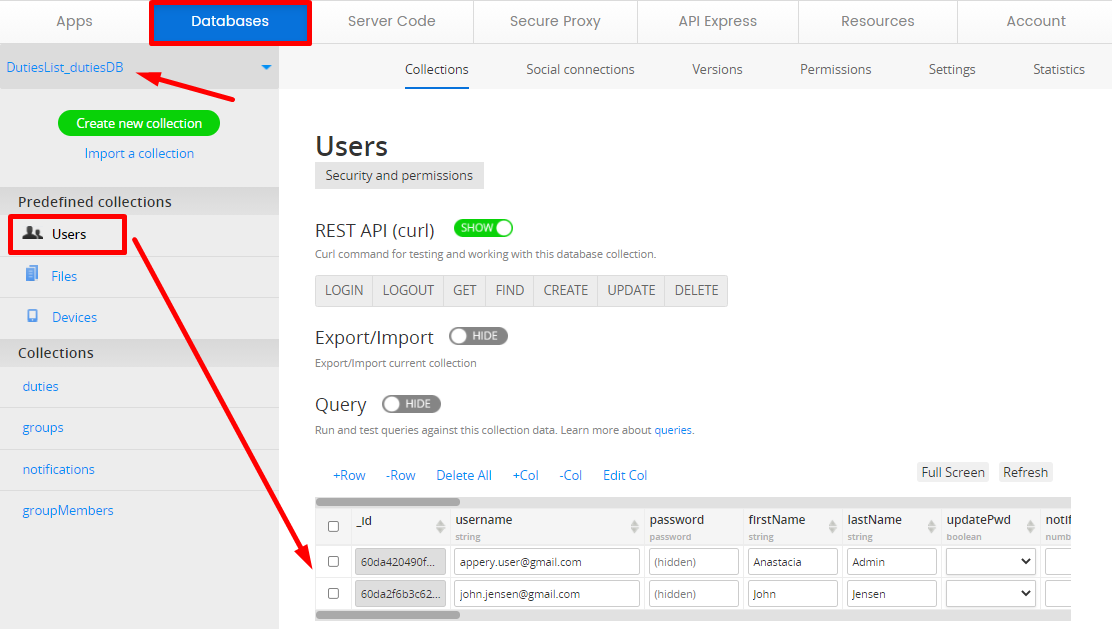The height and width of the screenshot is (629, 1112).
Task: Click the bottom horizontal table scrollbar
Action: [388, 615]
